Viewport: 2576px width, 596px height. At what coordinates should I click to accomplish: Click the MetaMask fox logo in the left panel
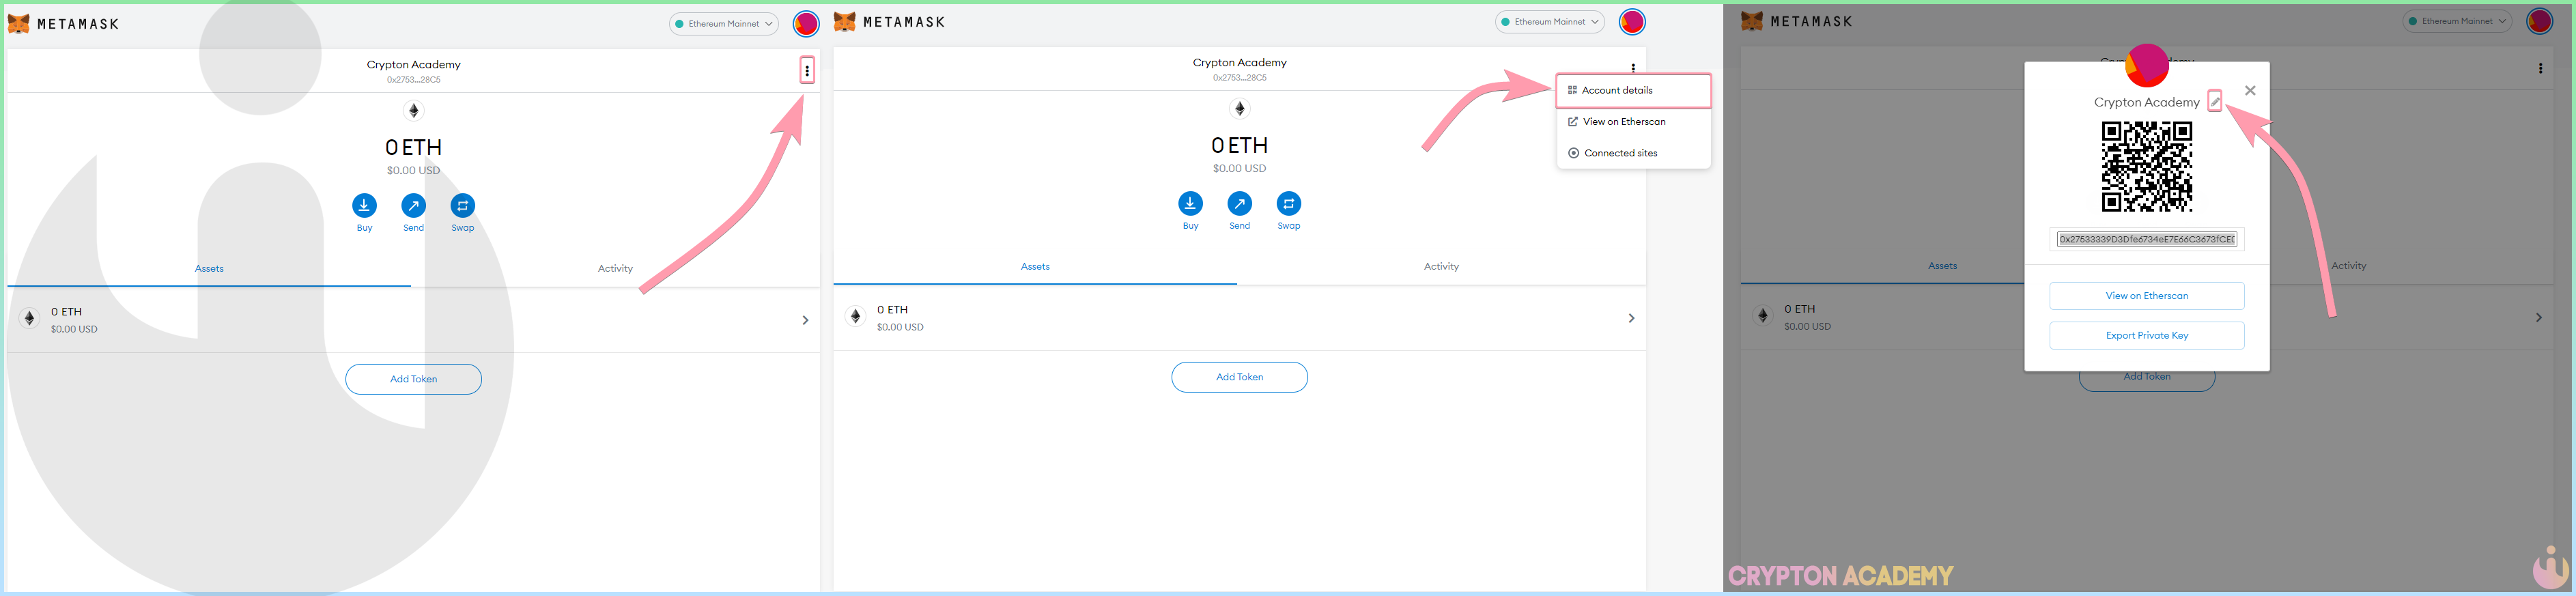19,23
